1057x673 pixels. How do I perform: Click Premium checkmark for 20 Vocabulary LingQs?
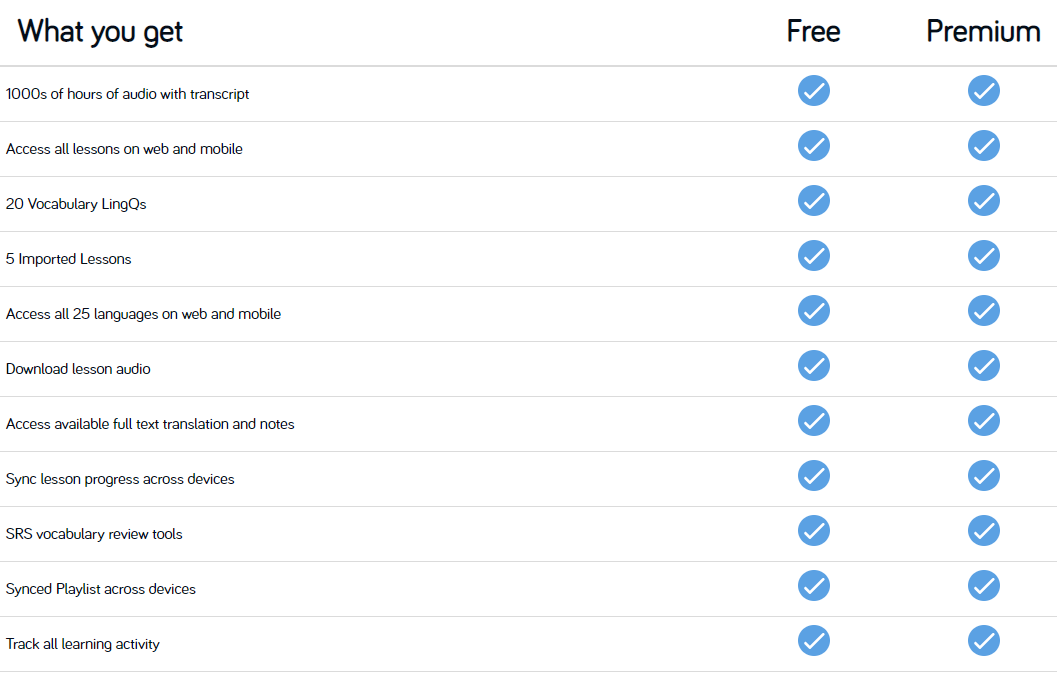(x=984, y=201)
